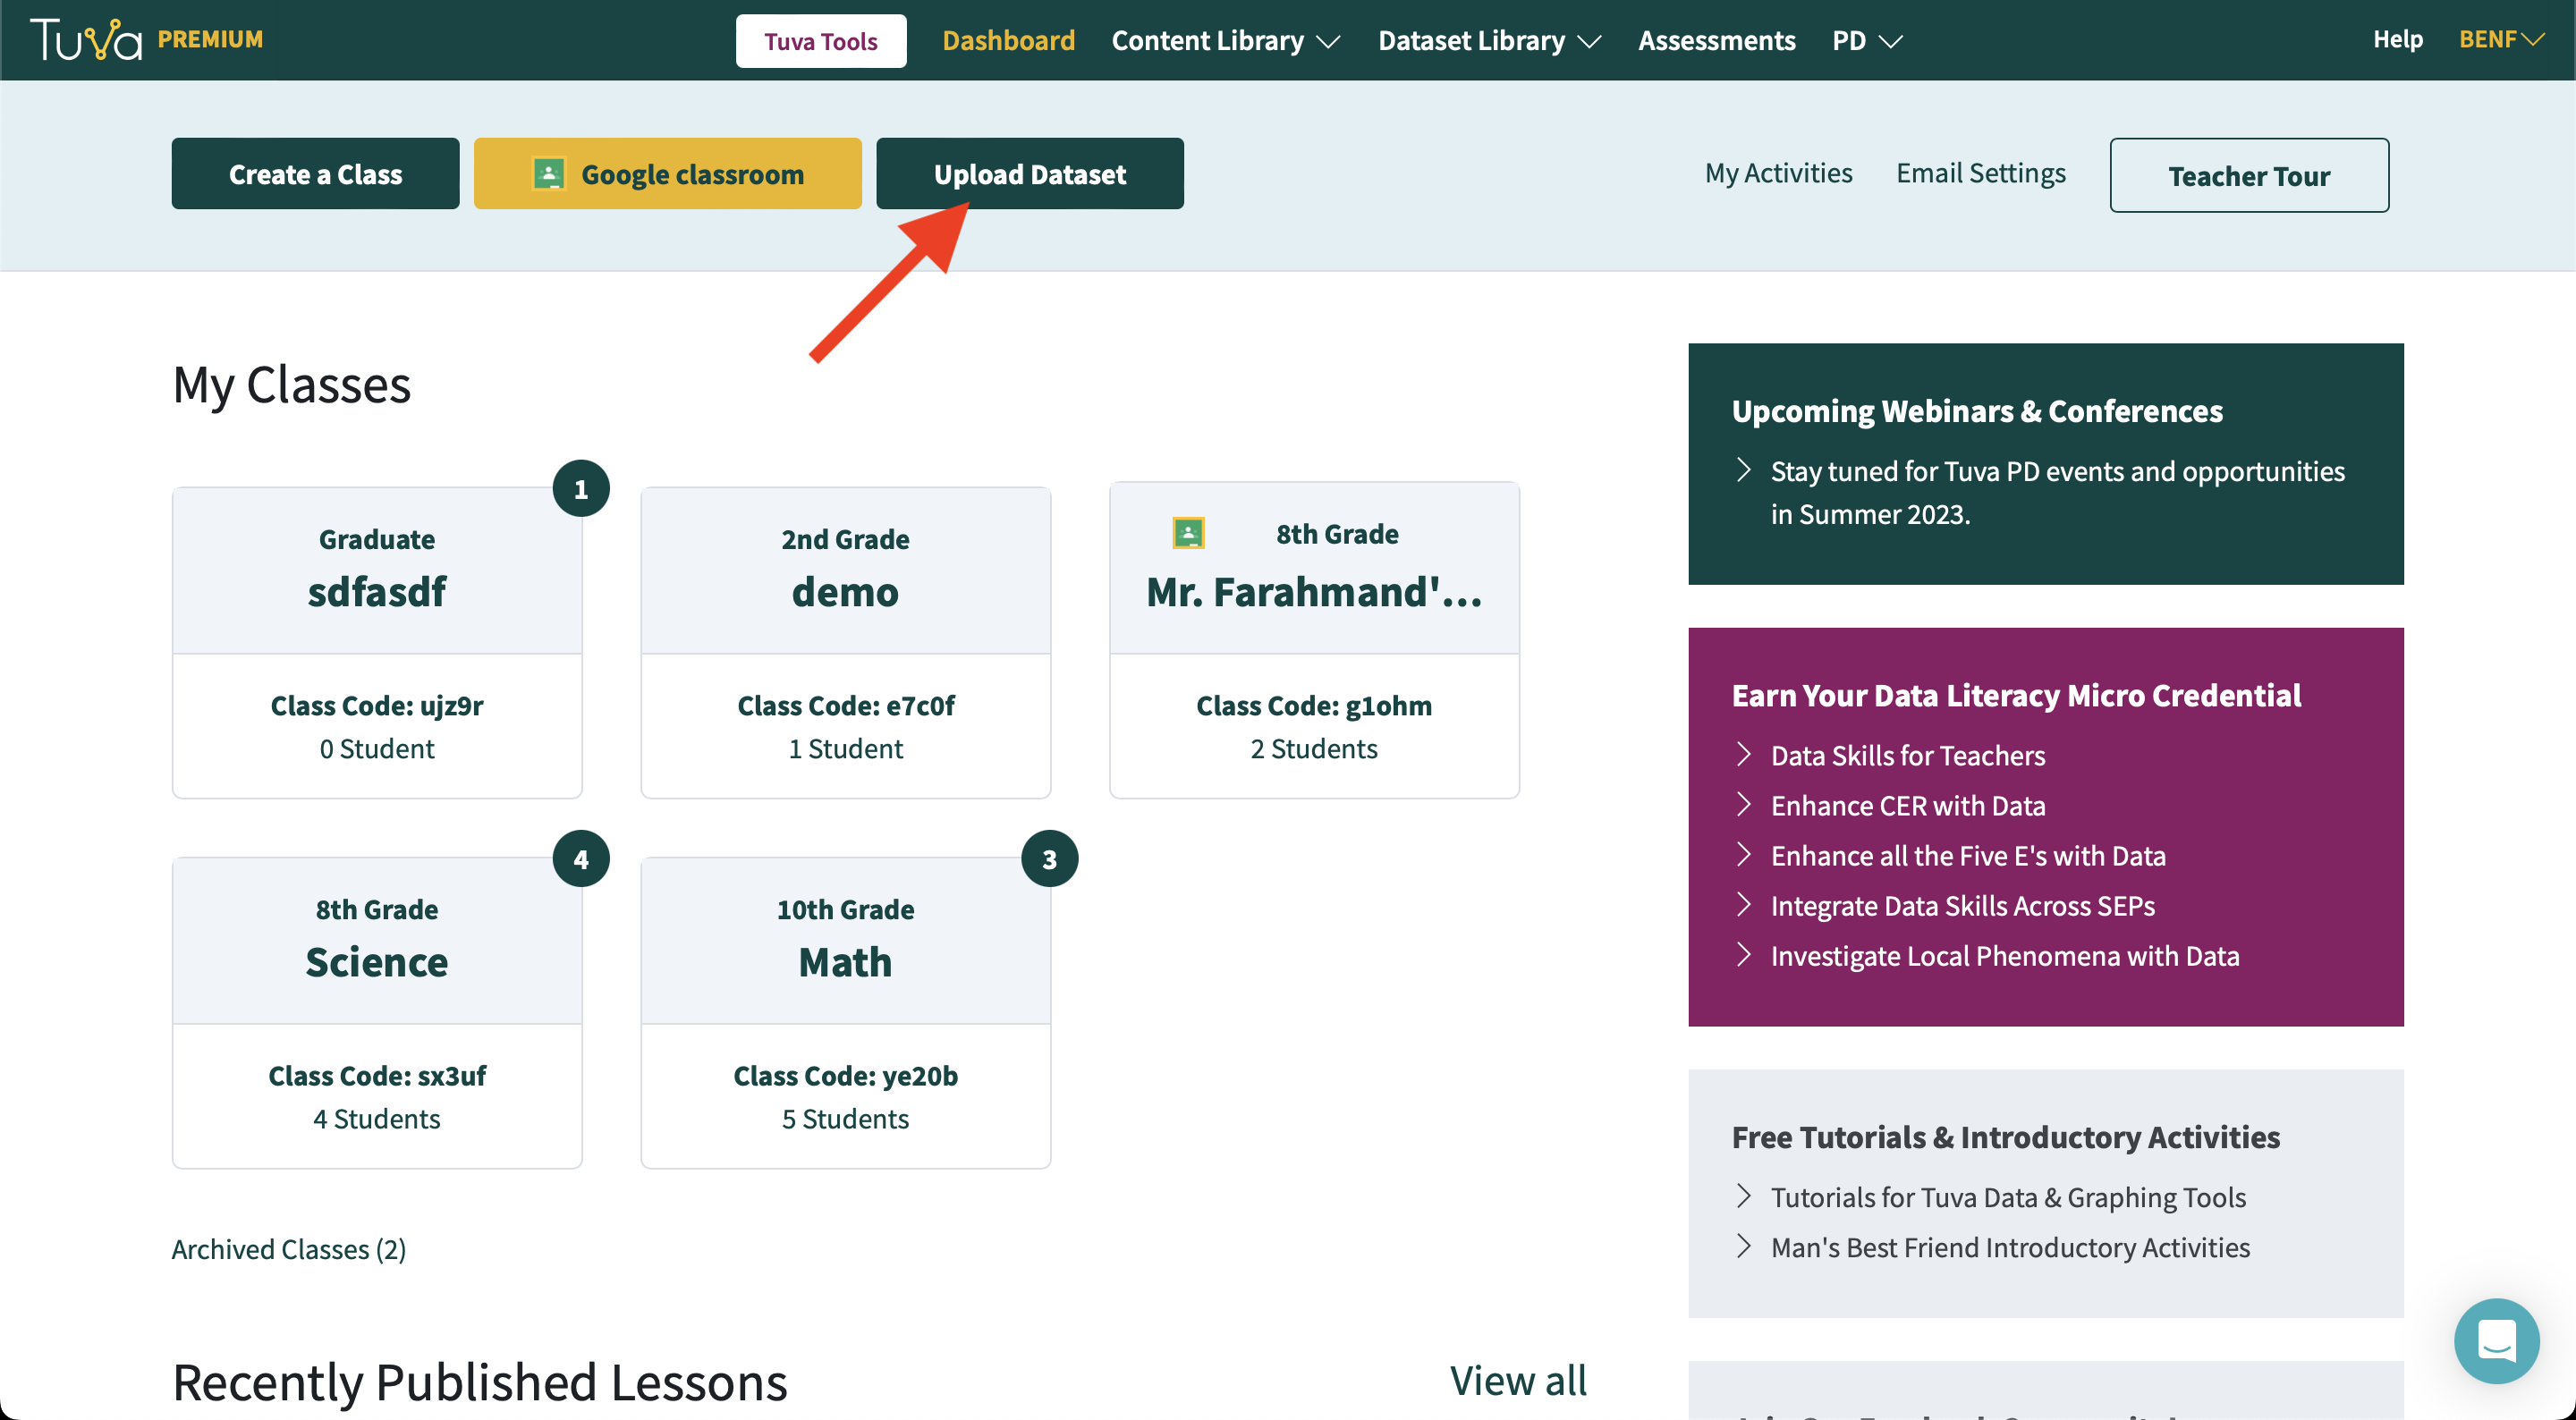Click the Google Classroom icon on Mr. Farahmand's class card
This screenshot has height=1420, width=2576.
1188,533
